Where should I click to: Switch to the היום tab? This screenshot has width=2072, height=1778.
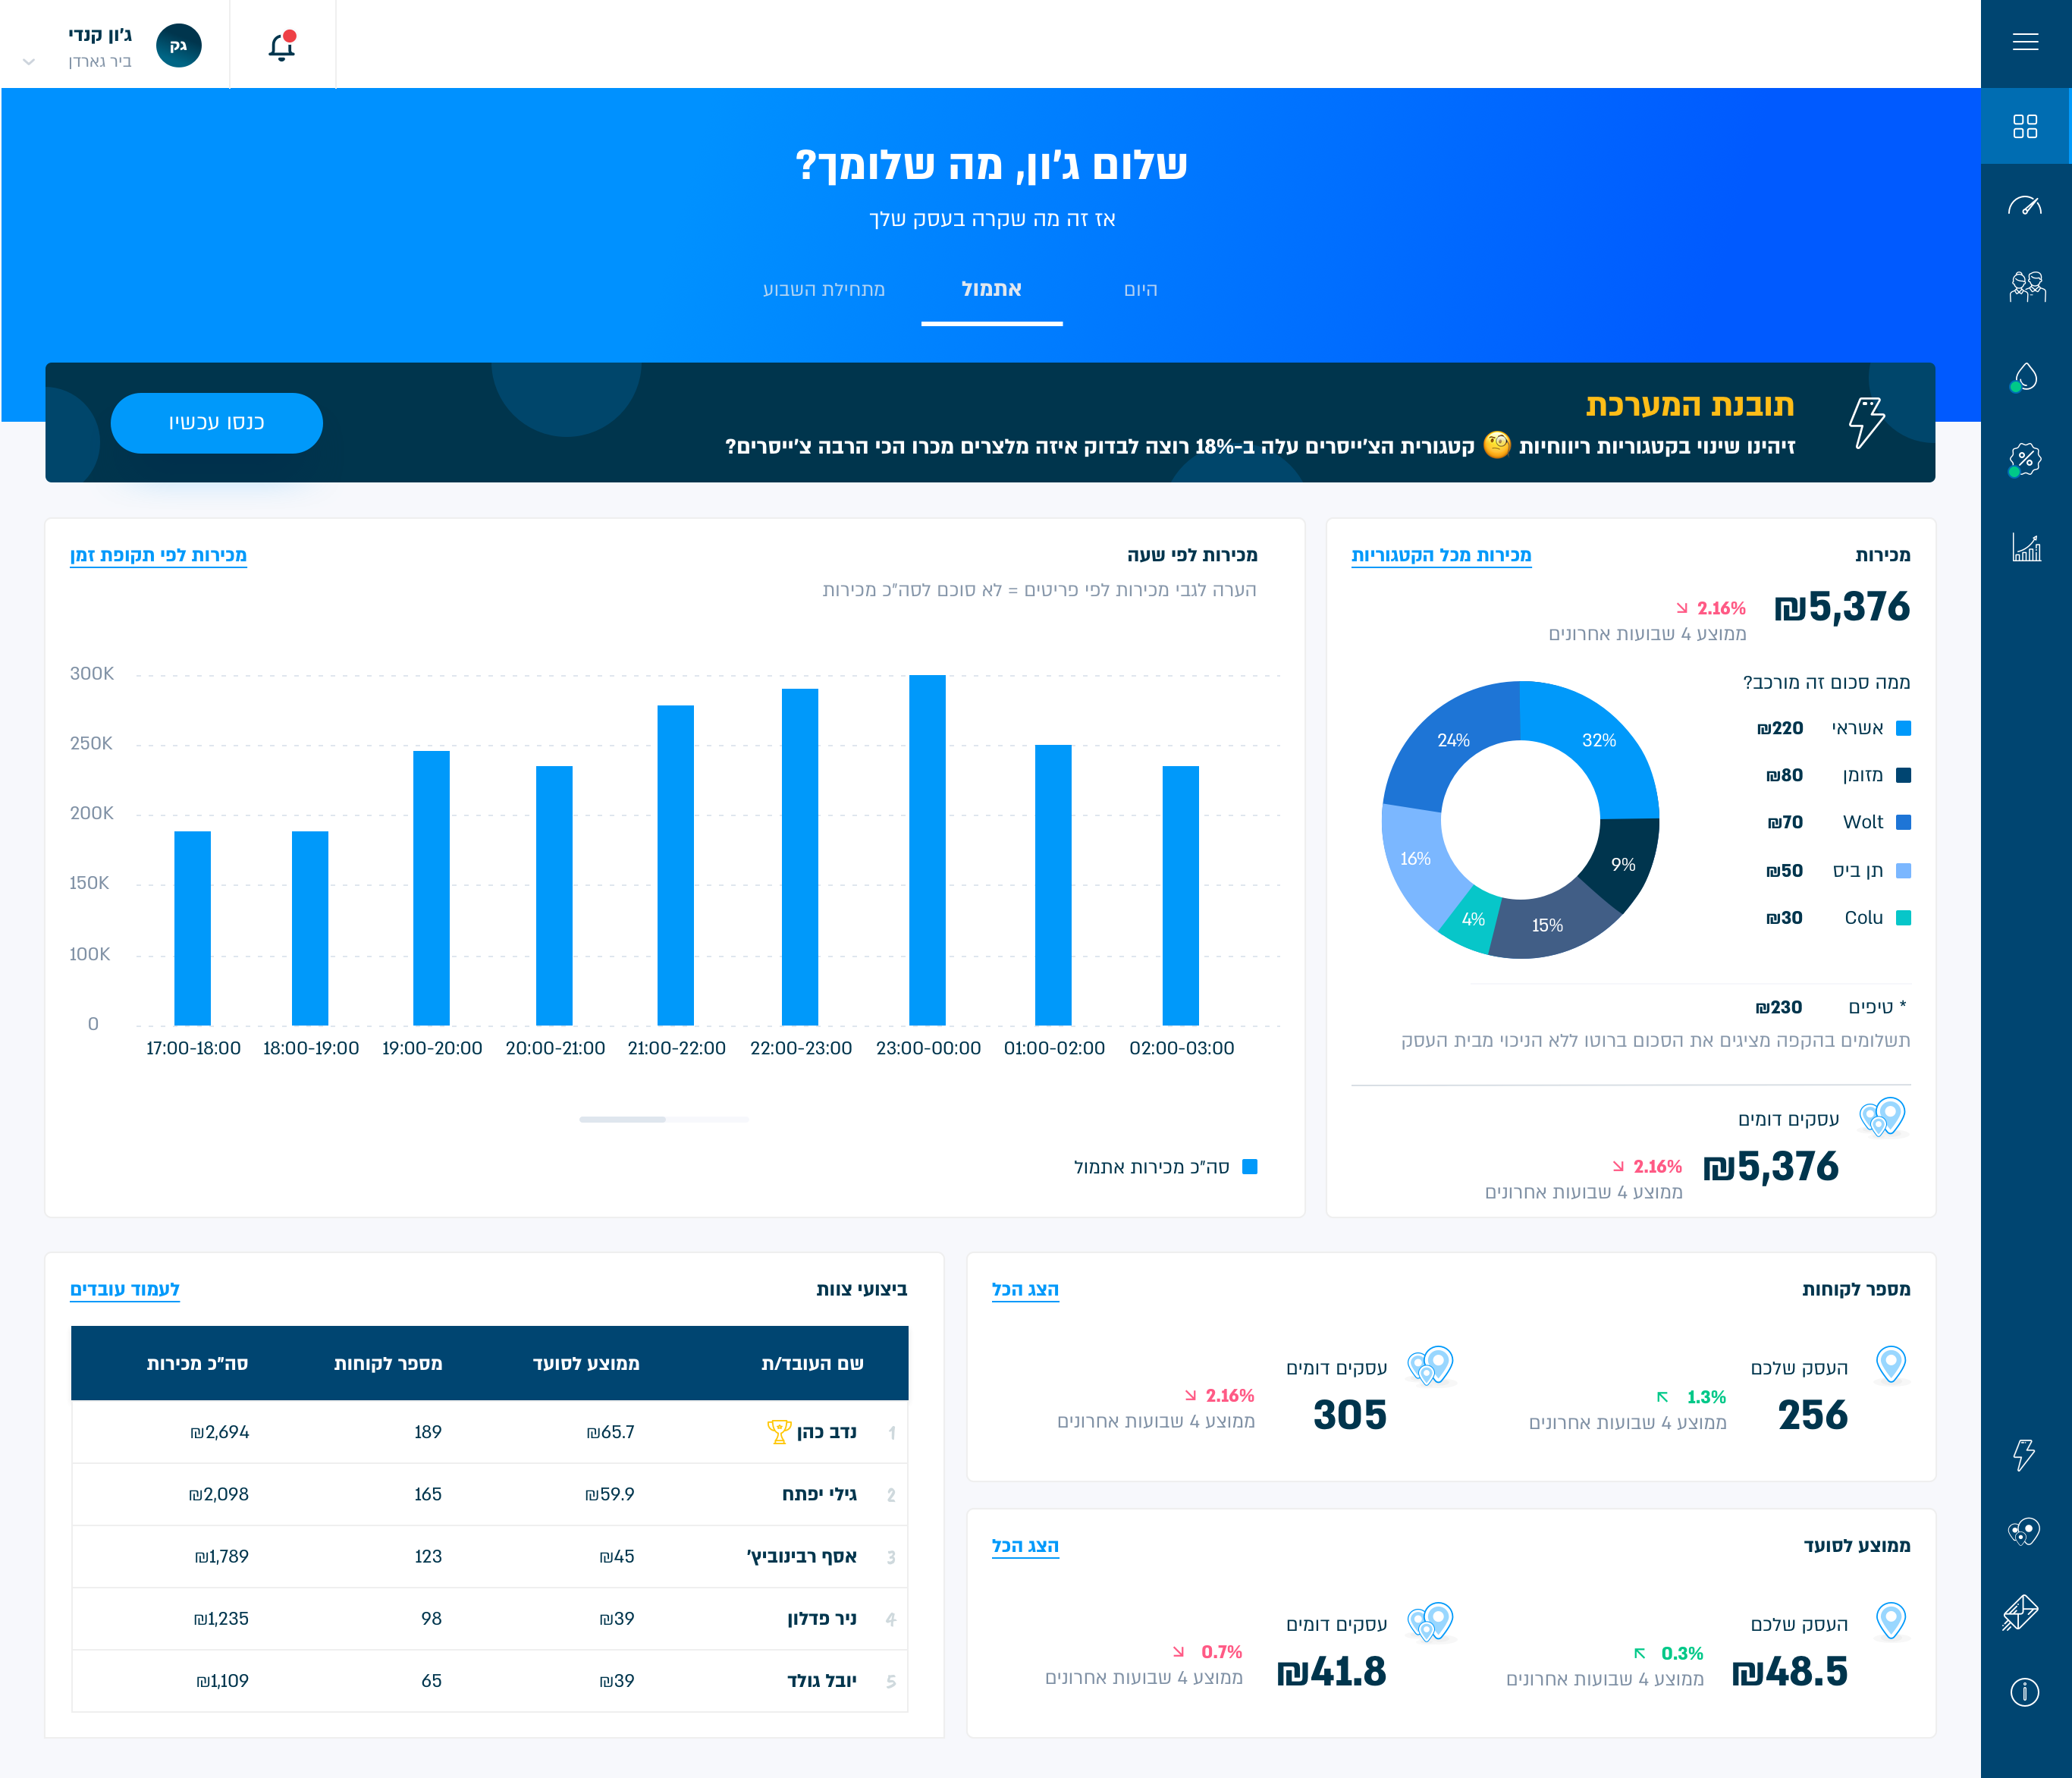coord(1140,289)
